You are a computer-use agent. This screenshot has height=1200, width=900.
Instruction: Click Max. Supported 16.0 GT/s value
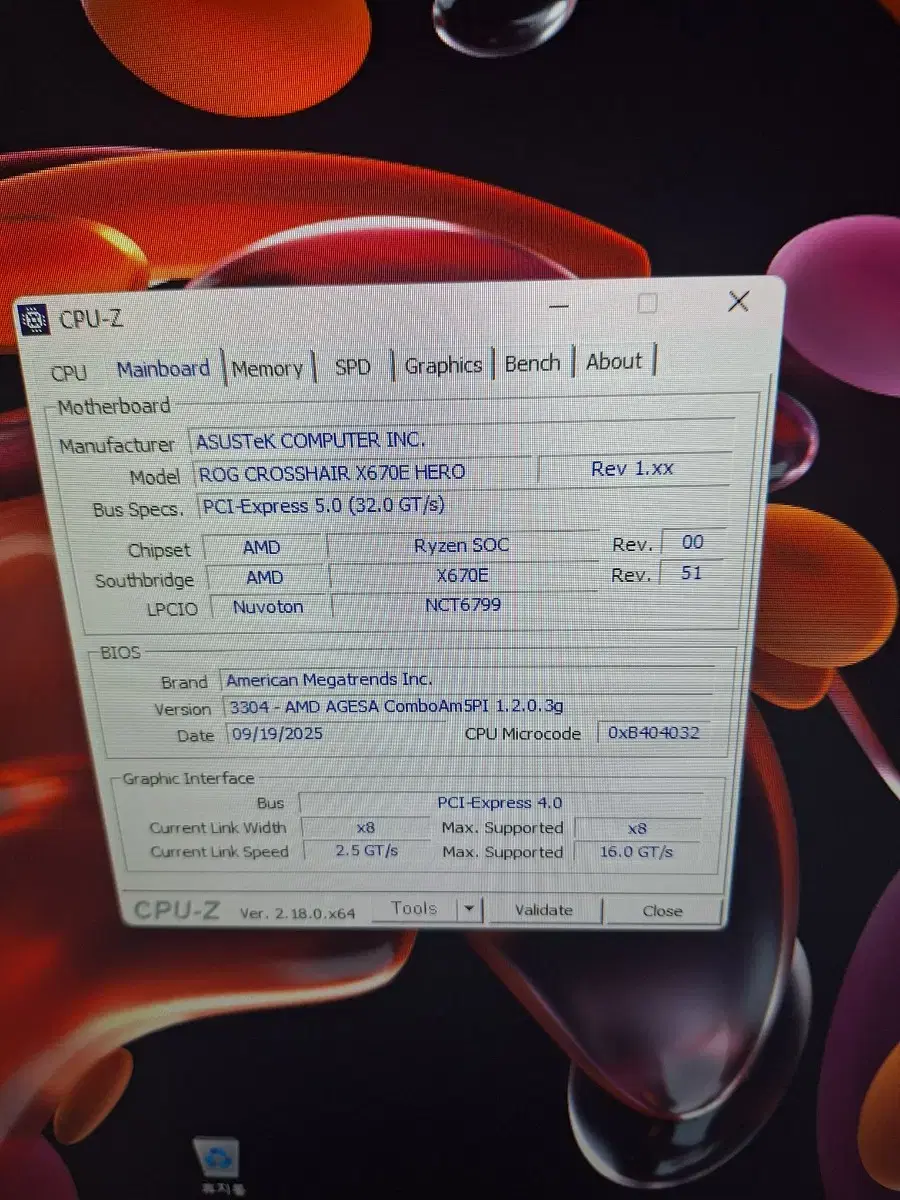[638, 852]
